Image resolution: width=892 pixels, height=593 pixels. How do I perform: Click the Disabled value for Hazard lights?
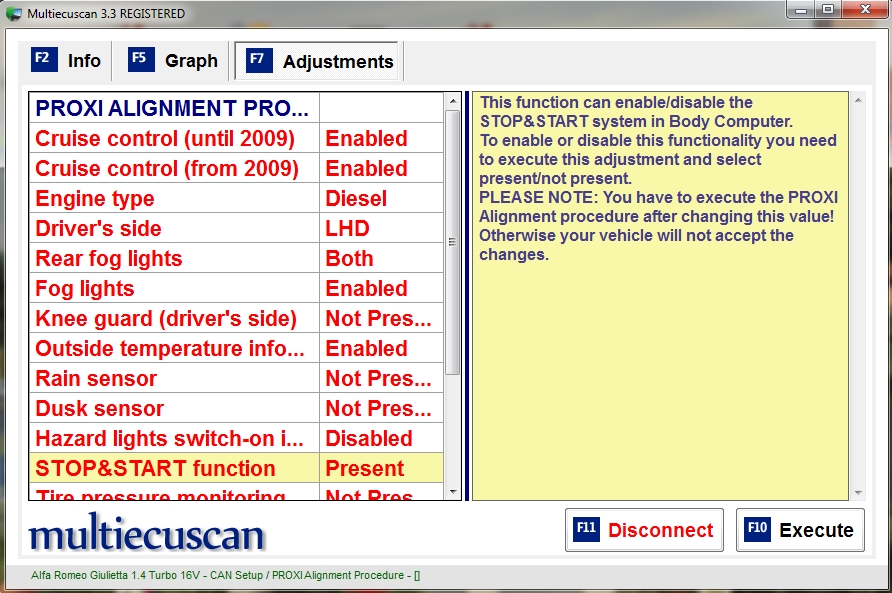(x=381, y=438)
